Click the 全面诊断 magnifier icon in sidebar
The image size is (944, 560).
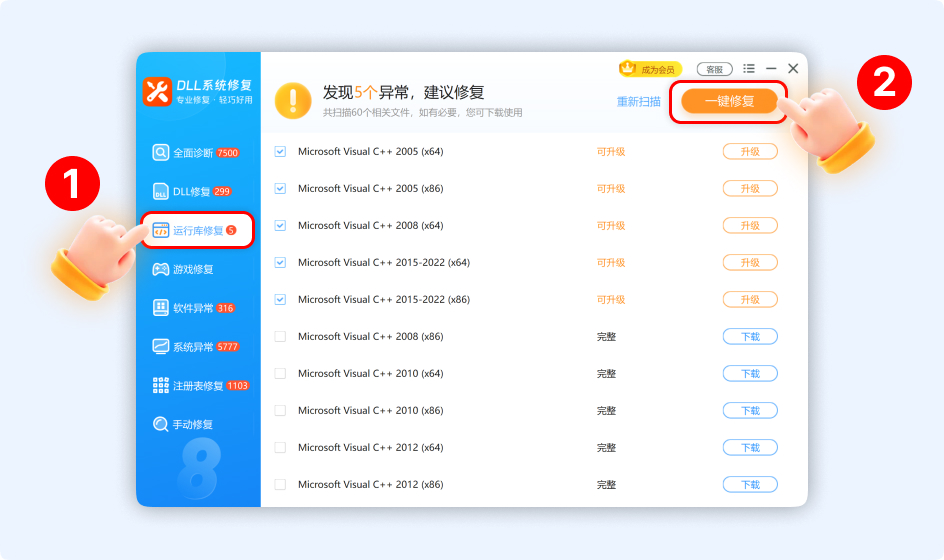click(x=160, y=152)
